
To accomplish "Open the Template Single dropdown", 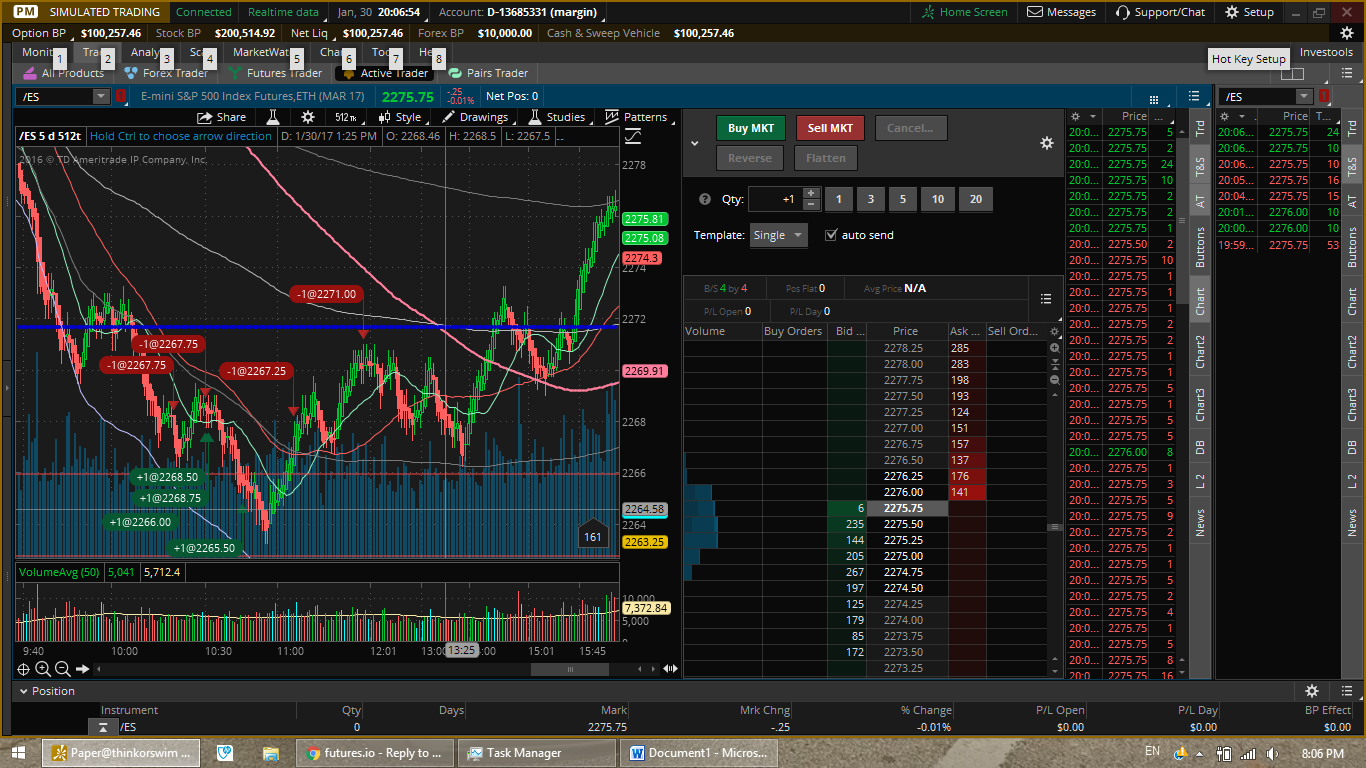I will [x=779, y=235].
